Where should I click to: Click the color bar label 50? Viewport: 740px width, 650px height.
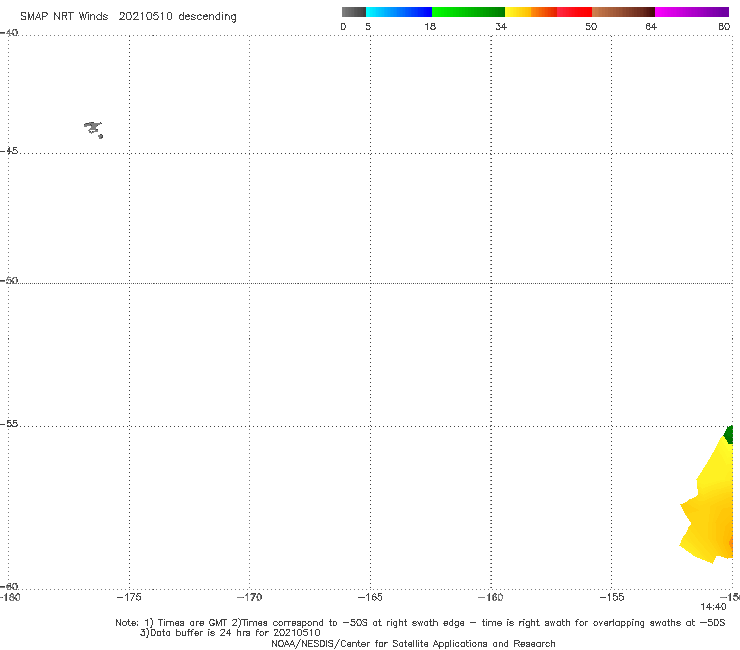pyautogui.click(x=591, y=27)
